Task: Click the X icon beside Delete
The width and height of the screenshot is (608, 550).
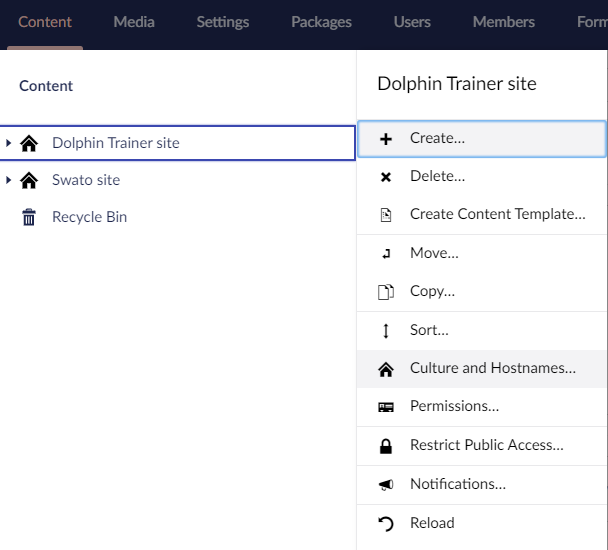Action: [385, 177]
